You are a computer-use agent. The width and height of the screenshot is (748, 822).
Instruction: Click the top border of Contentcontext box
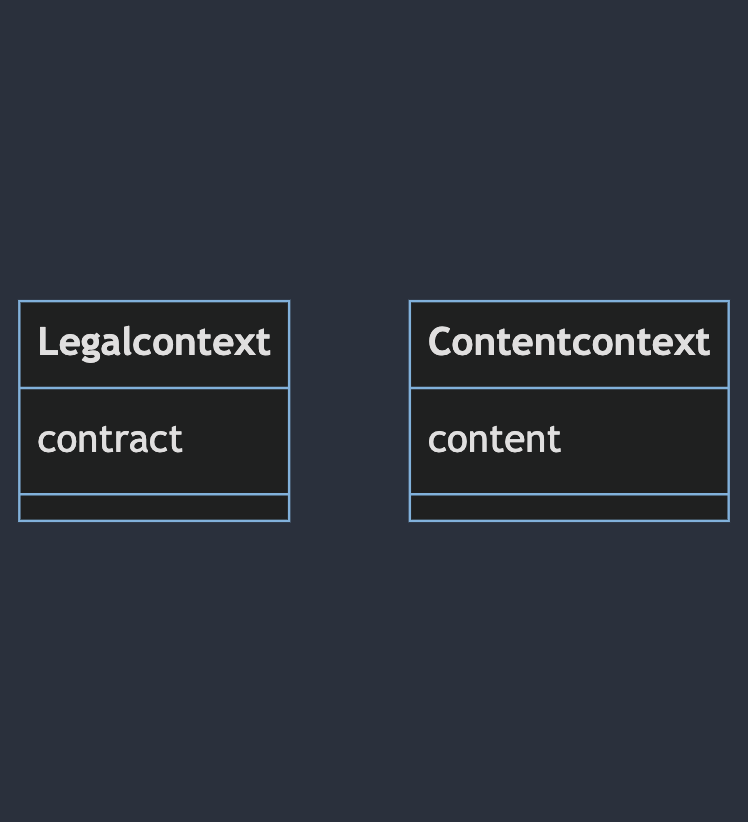(x=568, y=301)
